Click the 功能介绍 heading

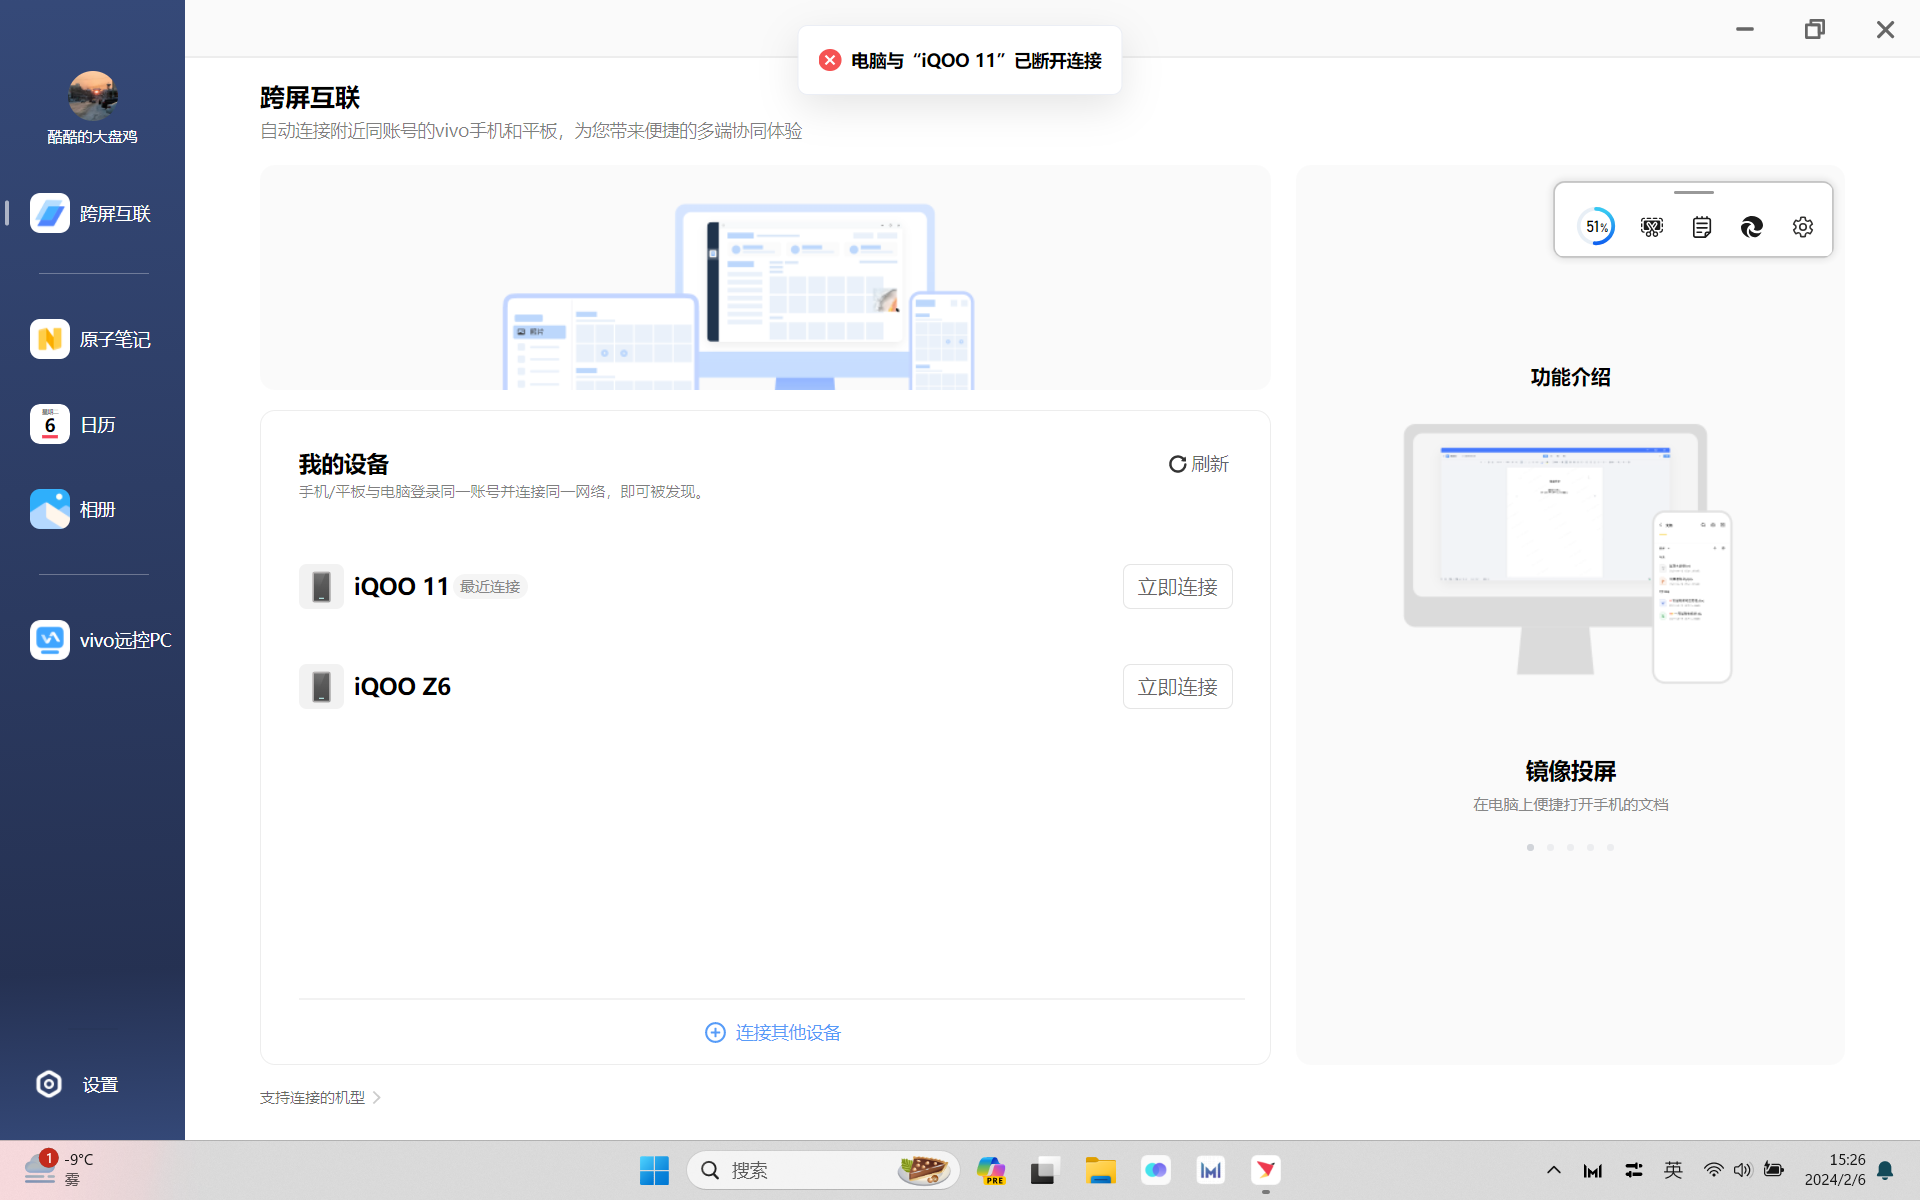(x=1570, y=377)
